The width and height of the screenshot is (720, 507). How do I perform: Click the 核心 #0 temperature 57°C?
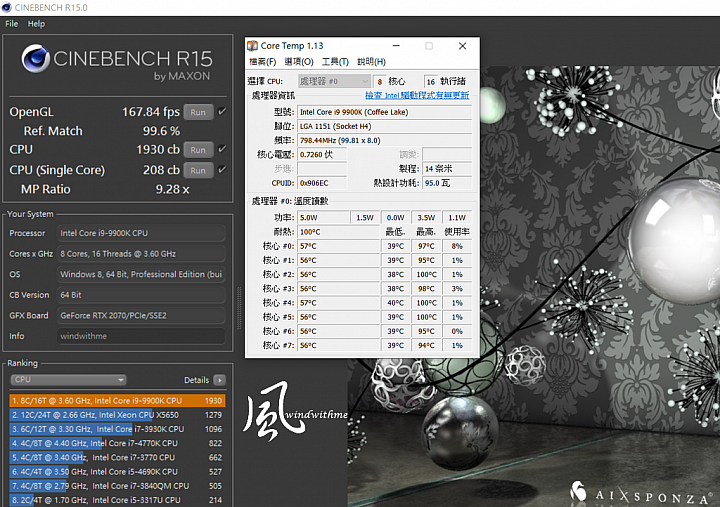pos(338,246)
